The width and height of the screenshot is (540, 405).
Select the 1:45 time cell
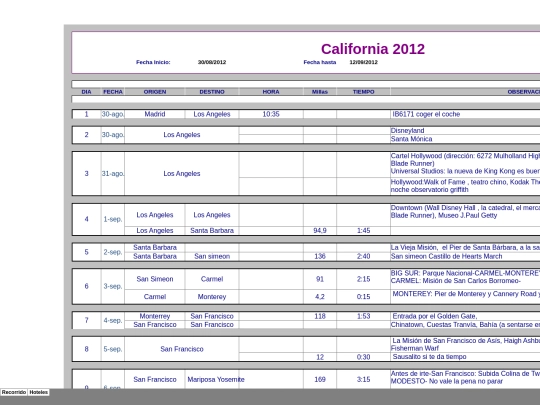click(x=363, y=231)
